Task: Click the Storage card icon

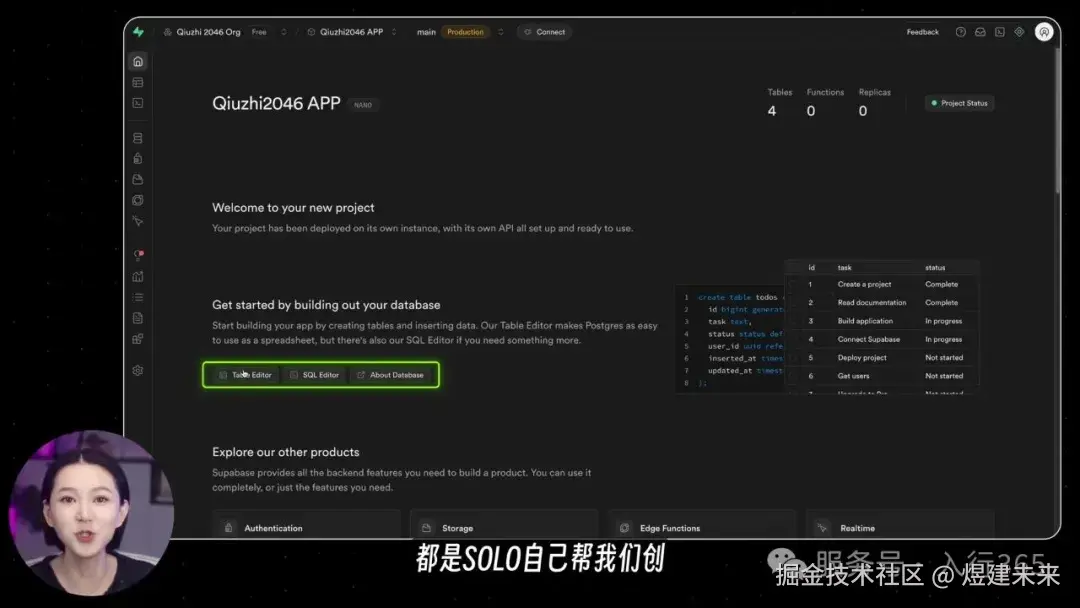Action: click(x=426, y=528)
